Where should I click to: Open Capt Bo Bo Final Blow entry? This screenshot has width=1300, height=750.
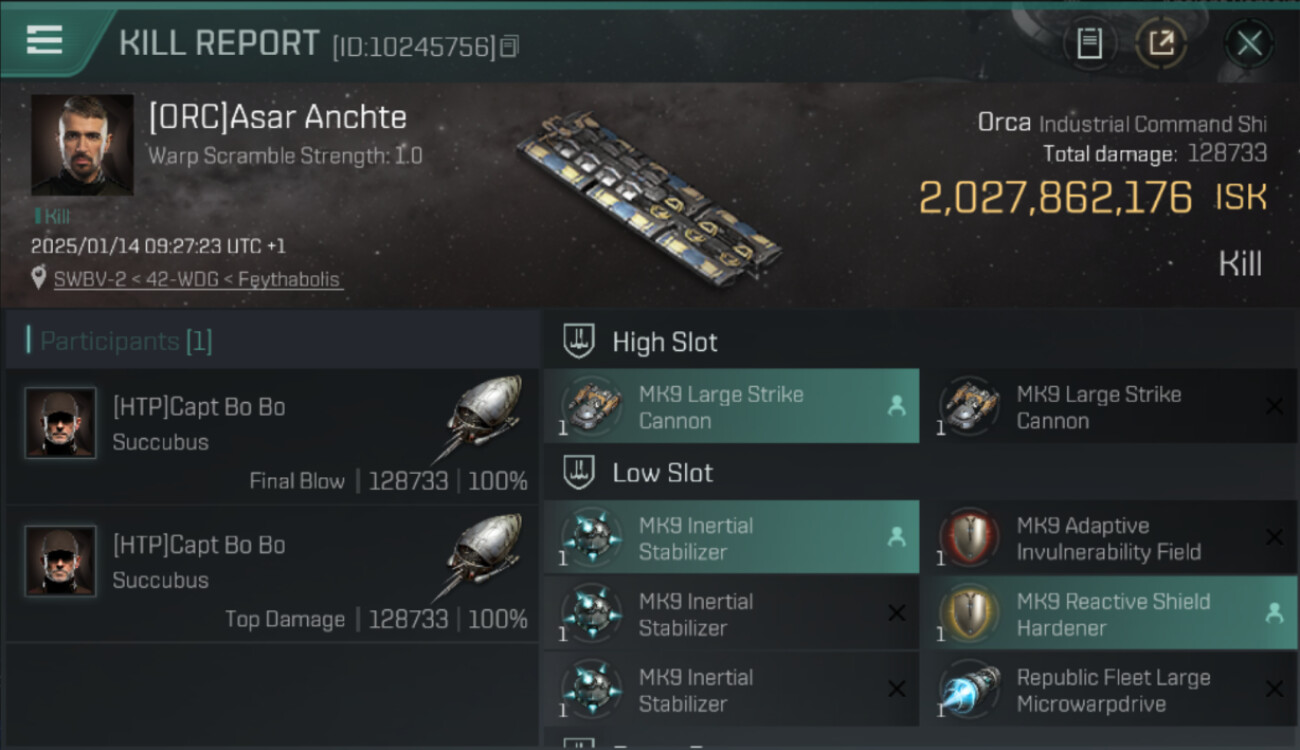click(x=272, y=437)
